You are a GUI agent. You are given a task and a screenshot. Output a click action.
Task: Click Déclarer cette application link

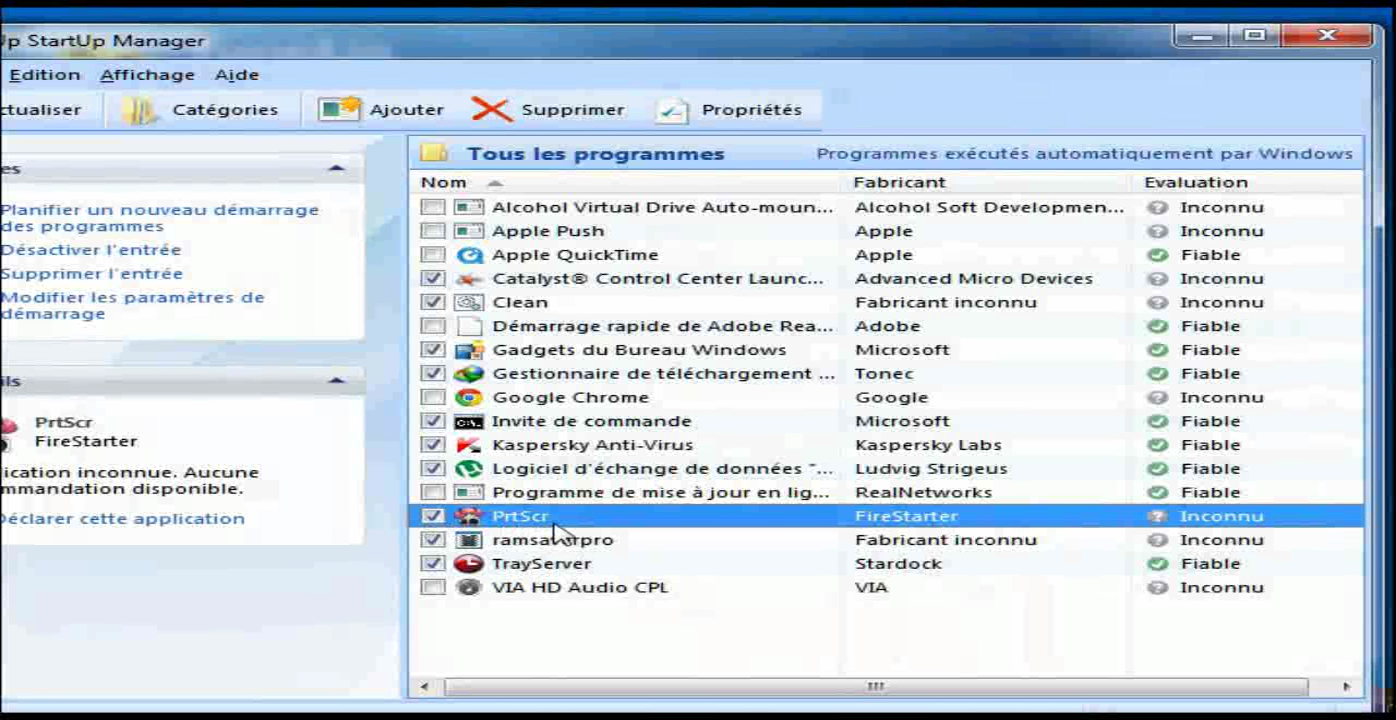[x=122, y=519]
